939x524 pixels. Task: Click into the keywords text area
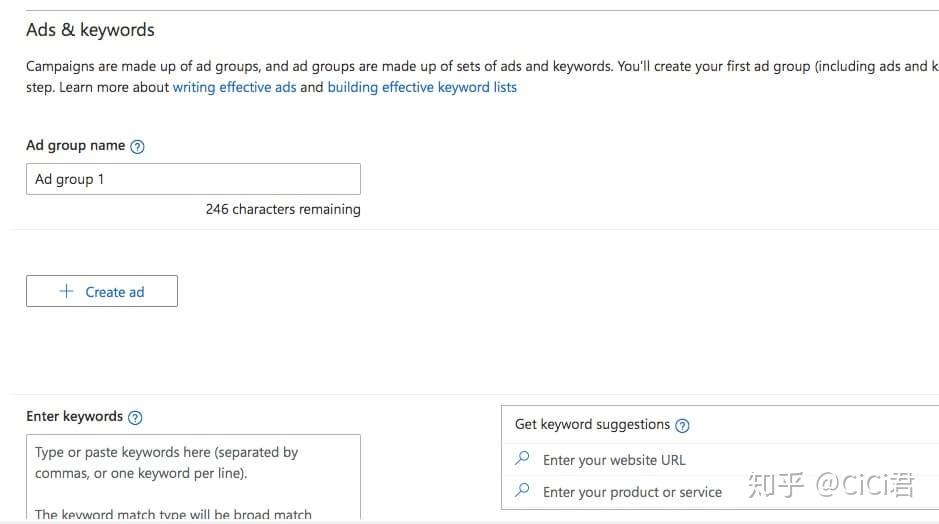click(x=193, y=478)
